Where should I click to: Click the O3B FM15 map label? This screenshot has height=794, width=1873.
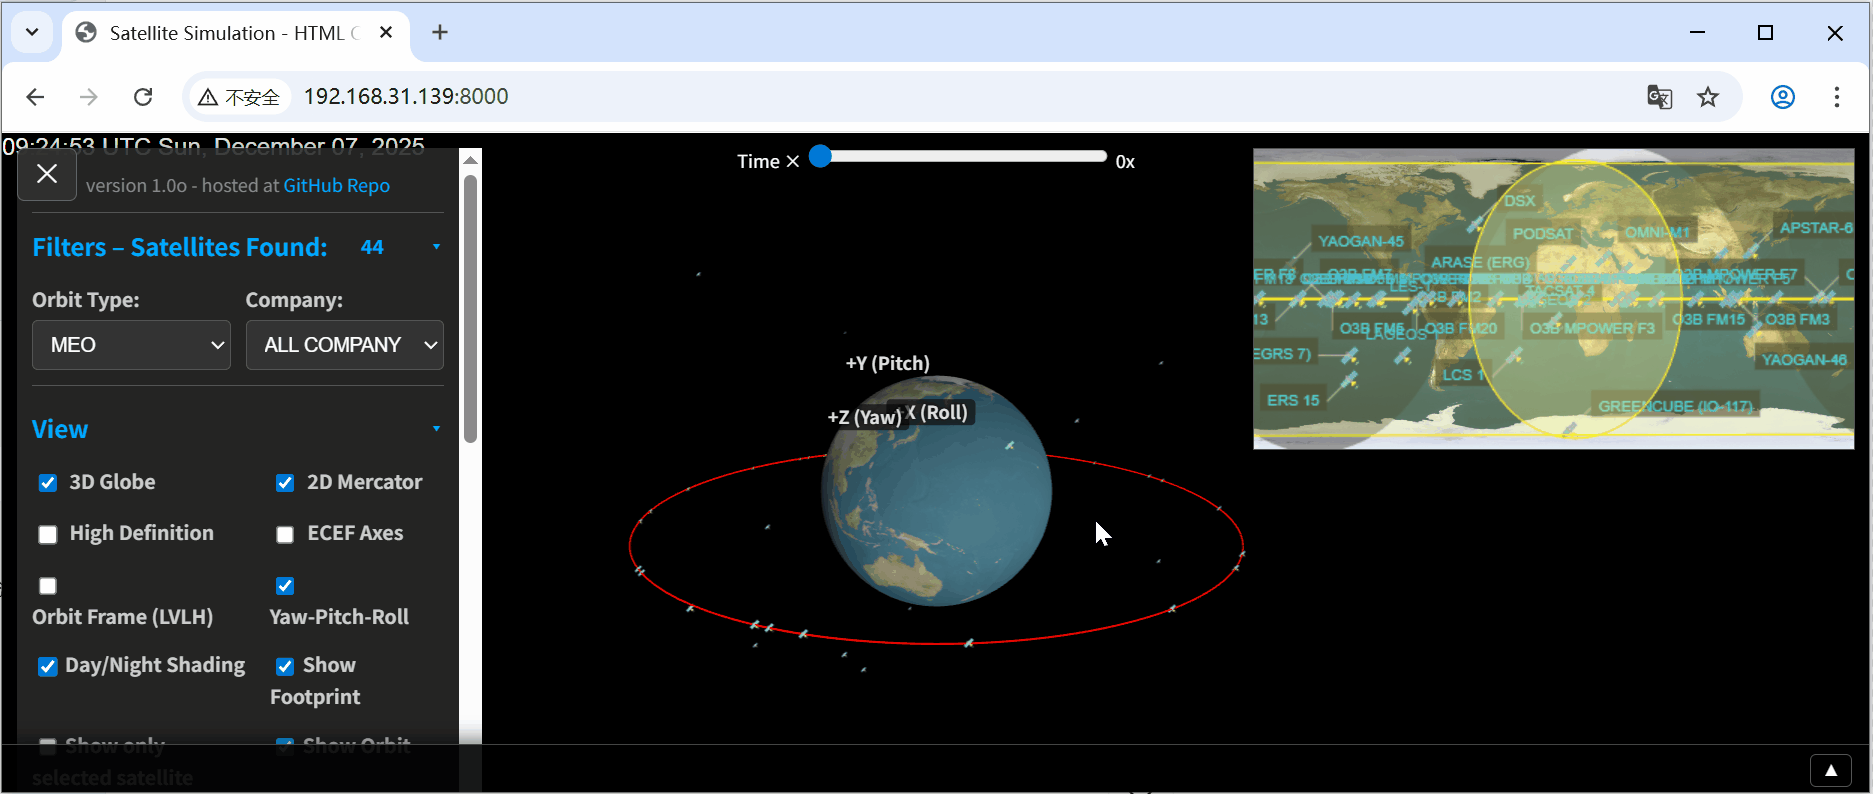click(1709, 319)
